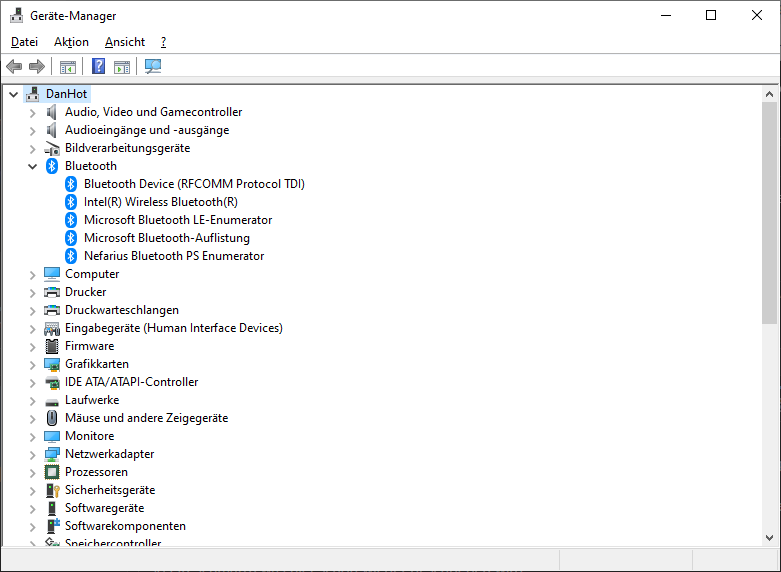Expand the Grafikkarten category
Screen dimensions: 781x572
pyautogui.click(x=33, y=365)
